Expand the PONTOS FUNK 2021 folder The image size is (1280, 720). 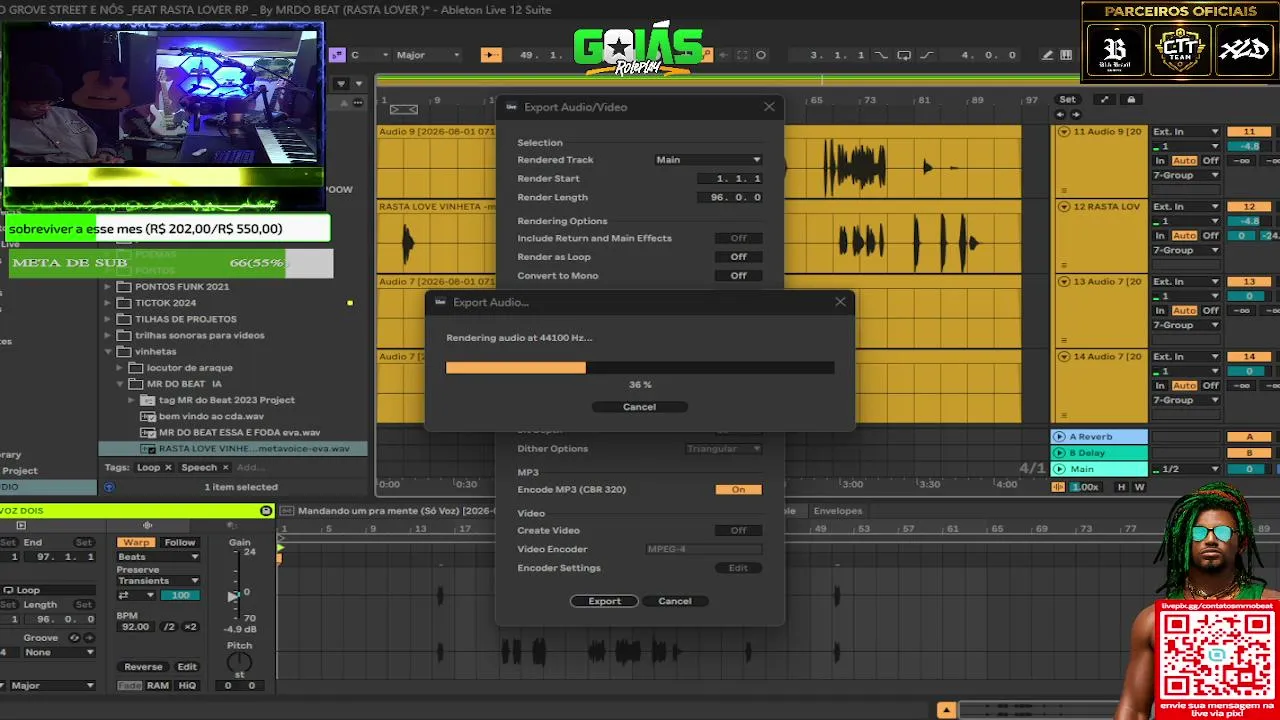coord(109,286)
